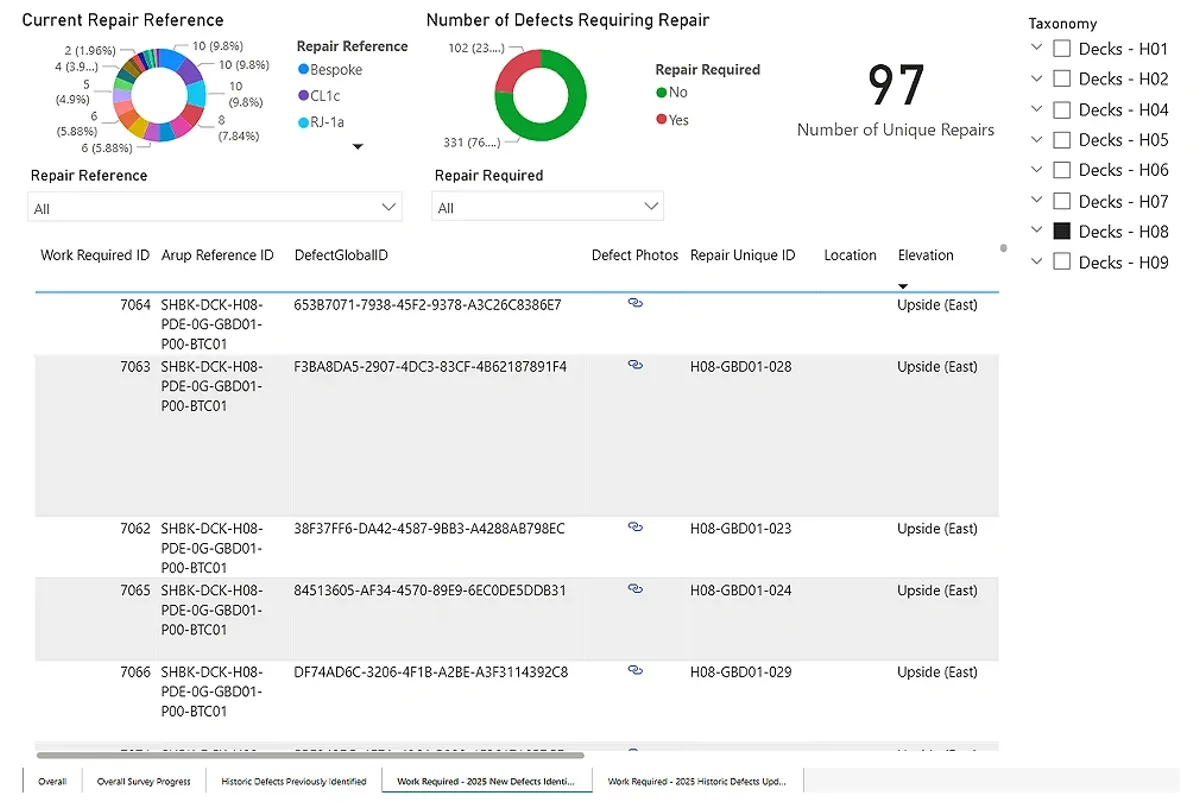Uncheck the Decks - H08 checkbox
Screen dimensions: 1200x802
1061,231
